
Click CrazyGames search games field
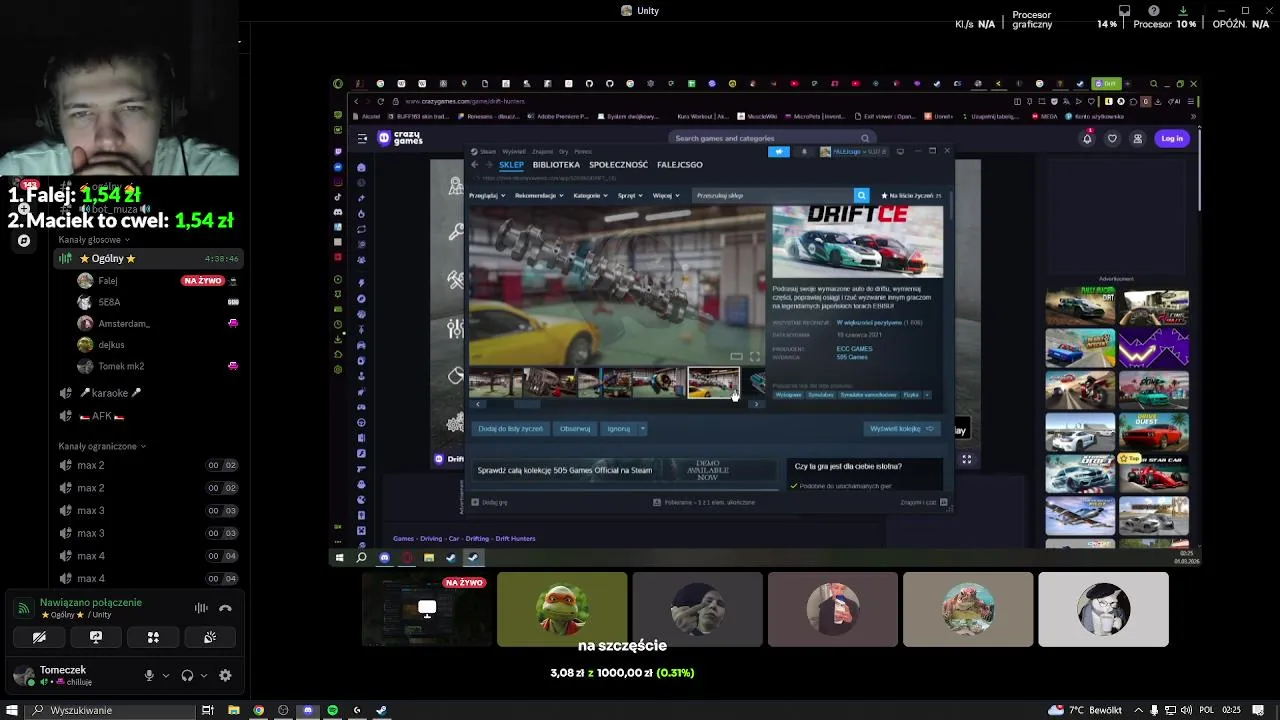coord(772,139)
